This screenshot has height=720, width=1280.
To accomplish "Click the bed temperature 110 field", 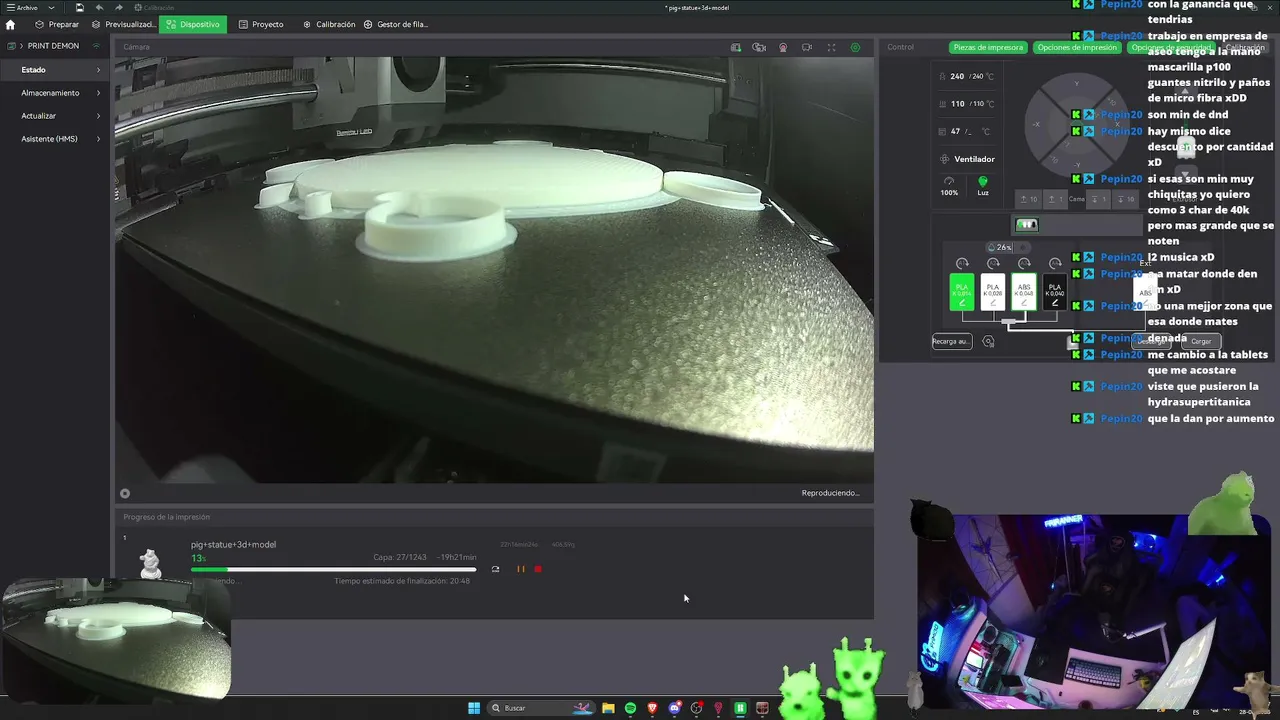I will (967, 104).
